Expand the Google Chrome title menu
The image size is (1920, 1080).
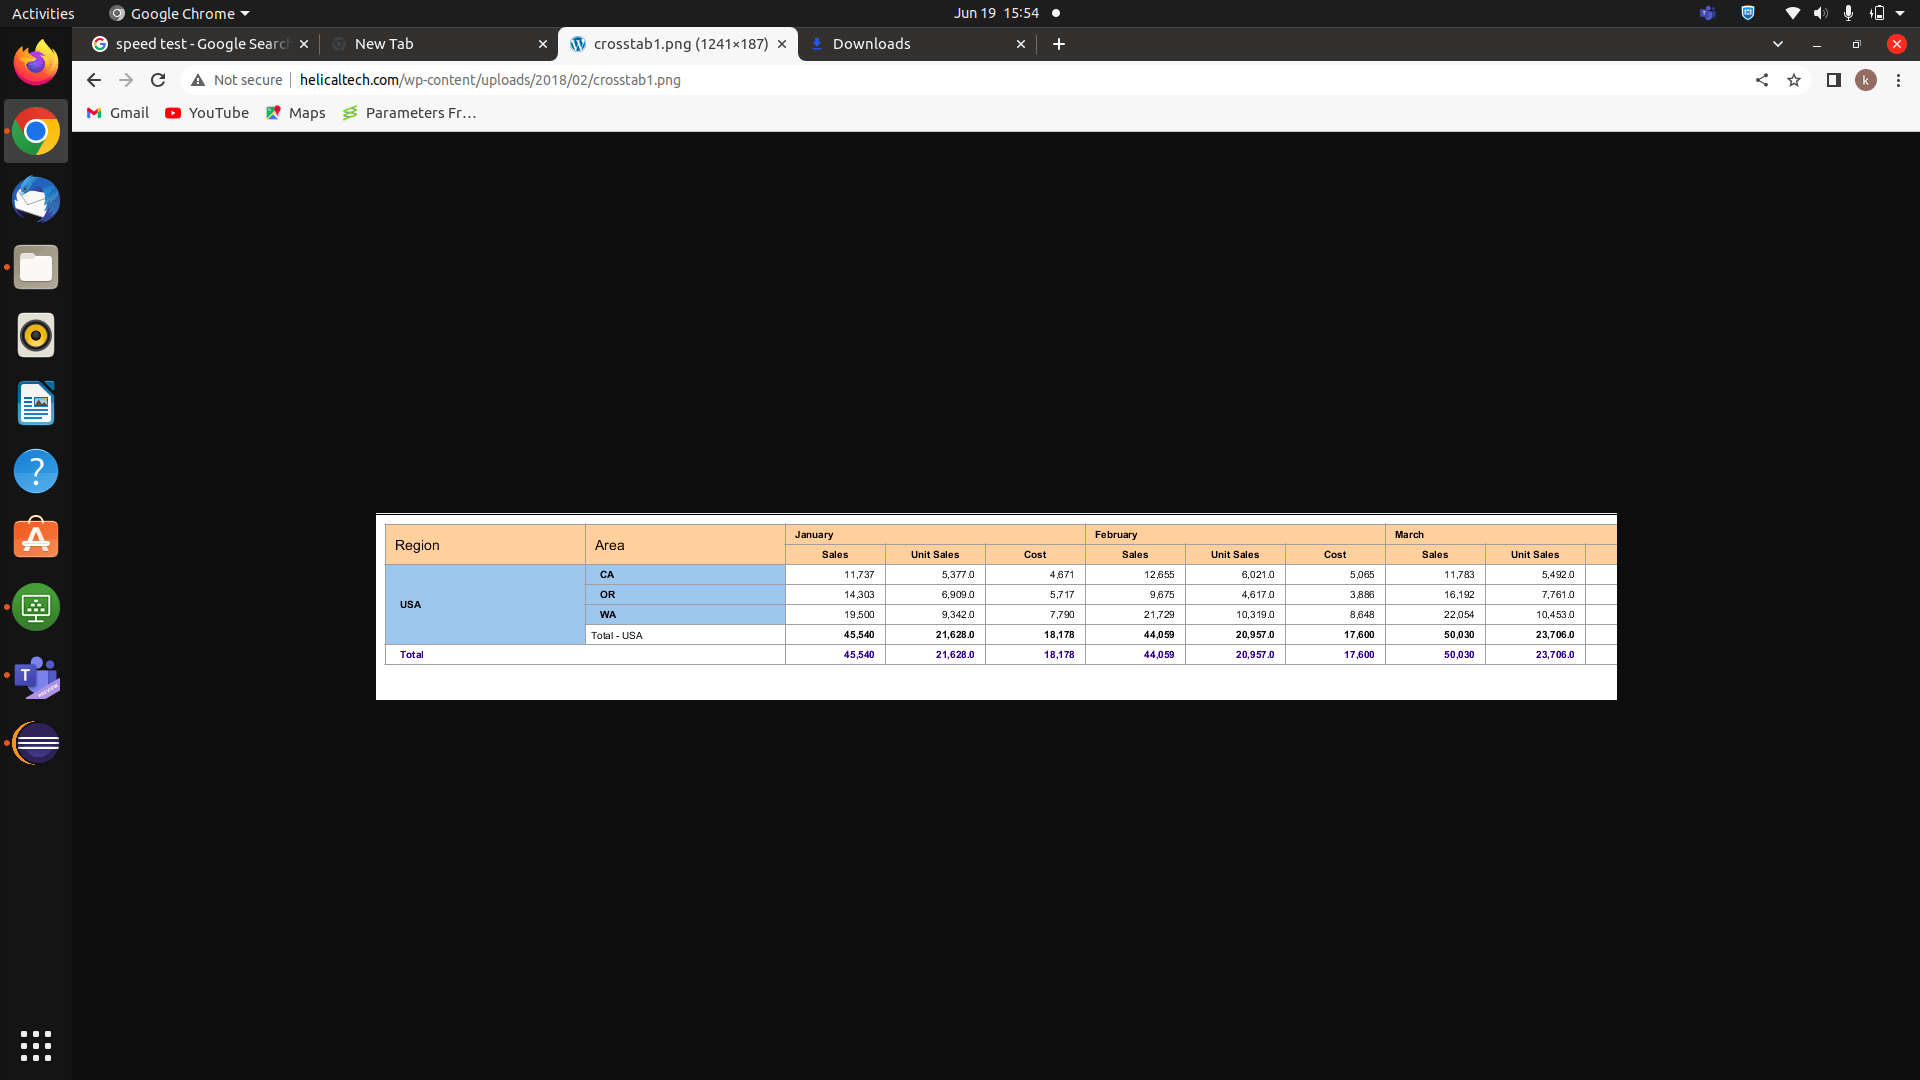pos(178,13)
